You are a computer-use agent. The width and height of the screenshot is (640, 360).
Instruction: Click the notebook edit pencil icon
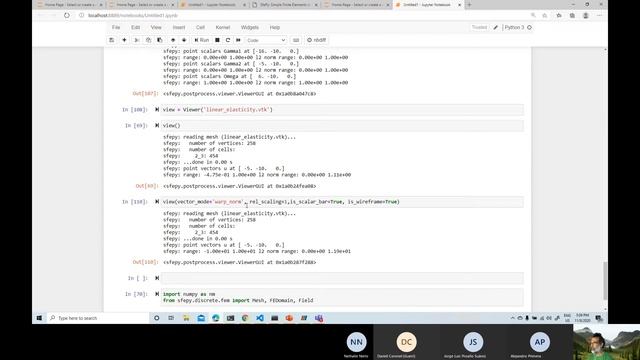496,27
